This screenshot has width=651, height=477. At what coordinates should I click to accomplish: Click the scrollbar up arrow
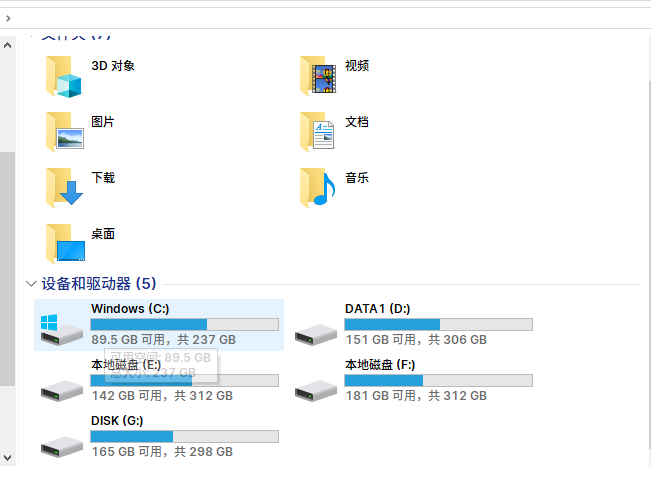pyautogui.click(x=7, y=45)
